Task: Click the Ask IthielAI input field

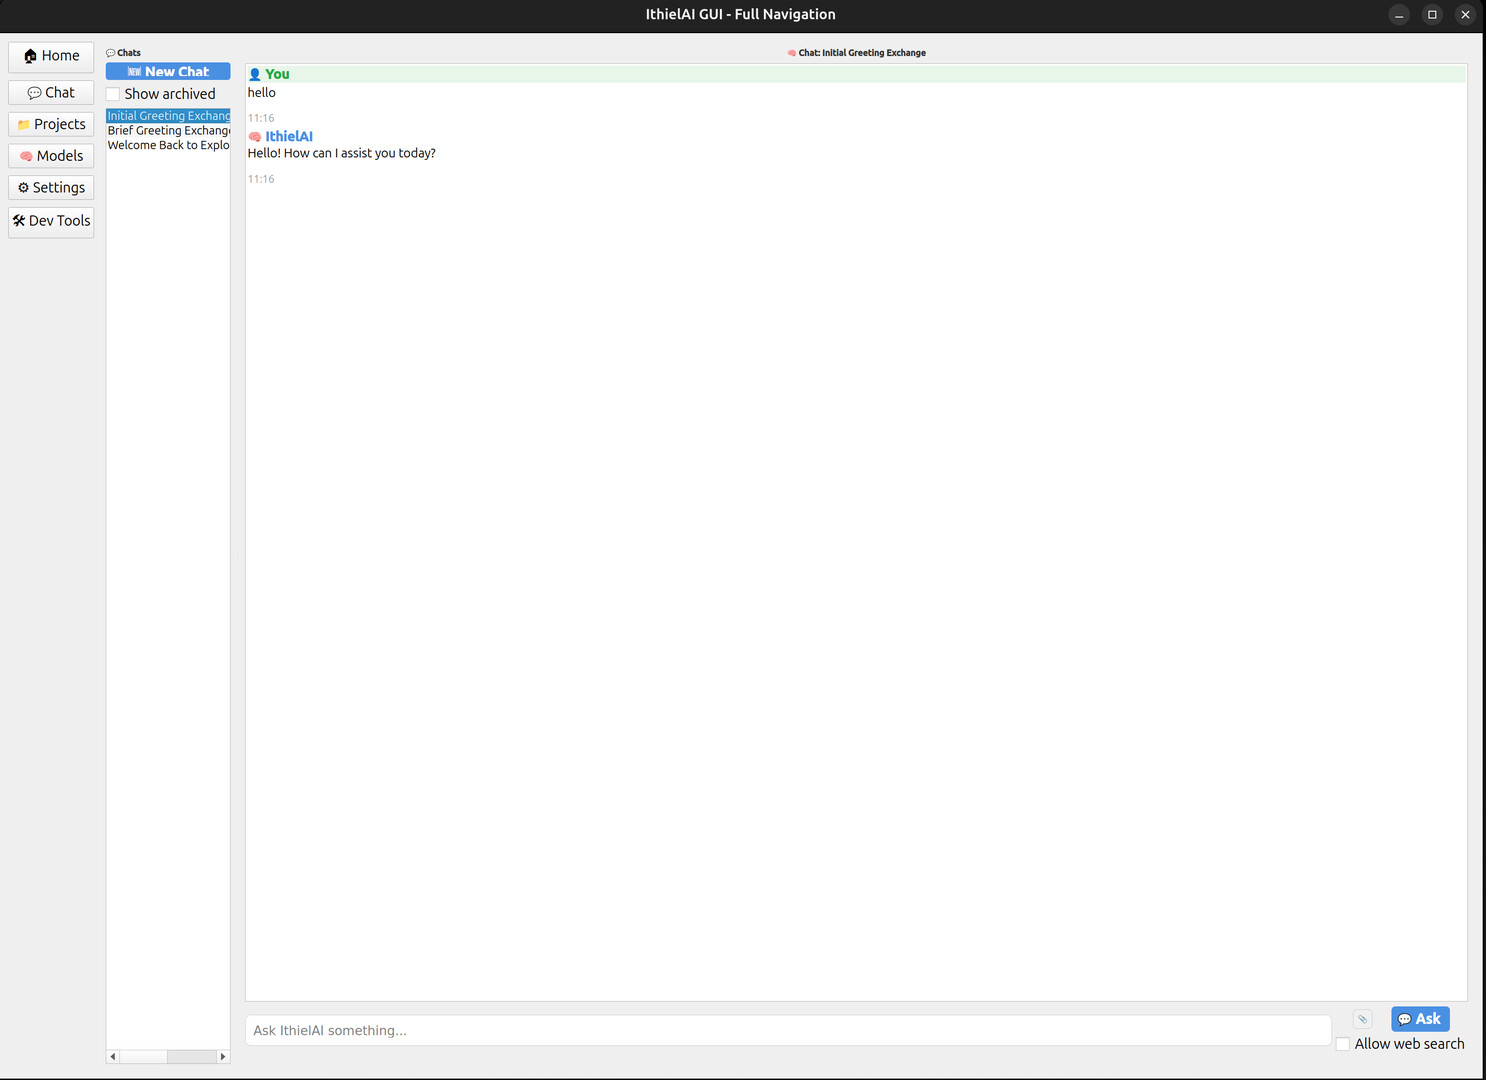Action: (700, 1030)
